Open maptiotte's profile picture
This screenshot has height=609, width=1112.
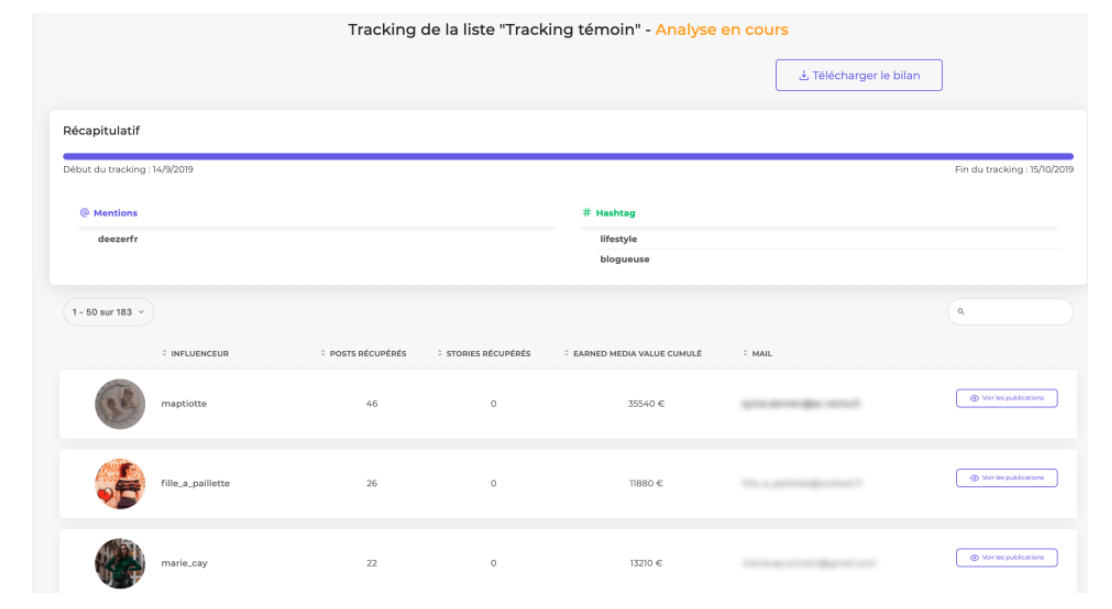pos(120,404)
